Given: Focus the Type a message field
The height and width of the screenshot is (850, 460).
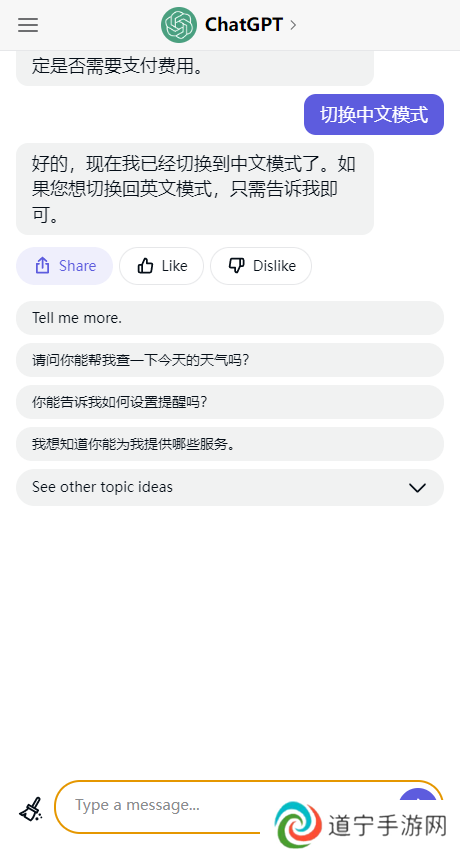Looking at the screenshot, I should click(x=228, y=806).
